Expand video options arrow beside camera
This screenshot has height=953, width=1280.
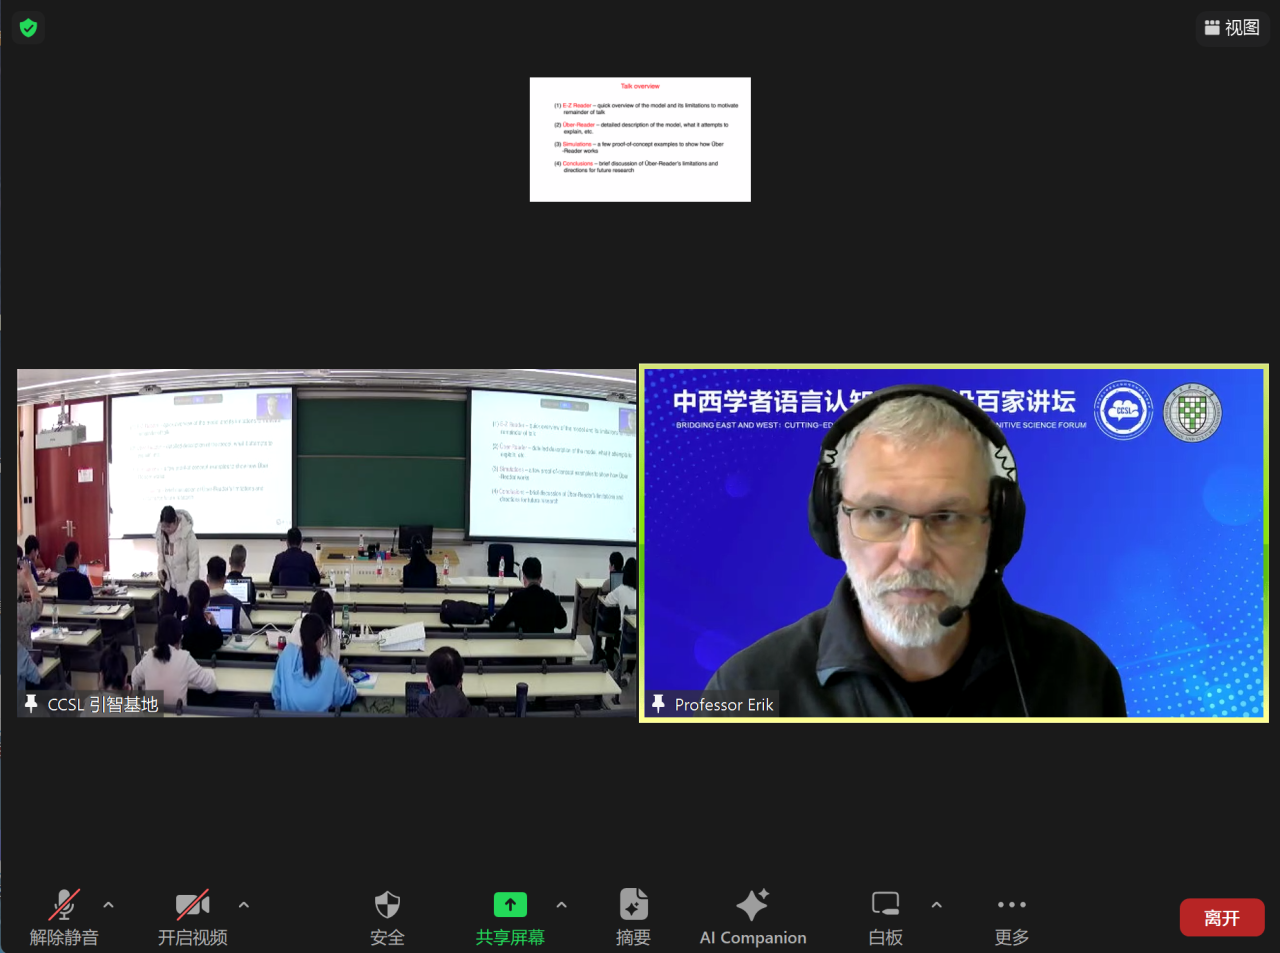(x=244, y=905)
